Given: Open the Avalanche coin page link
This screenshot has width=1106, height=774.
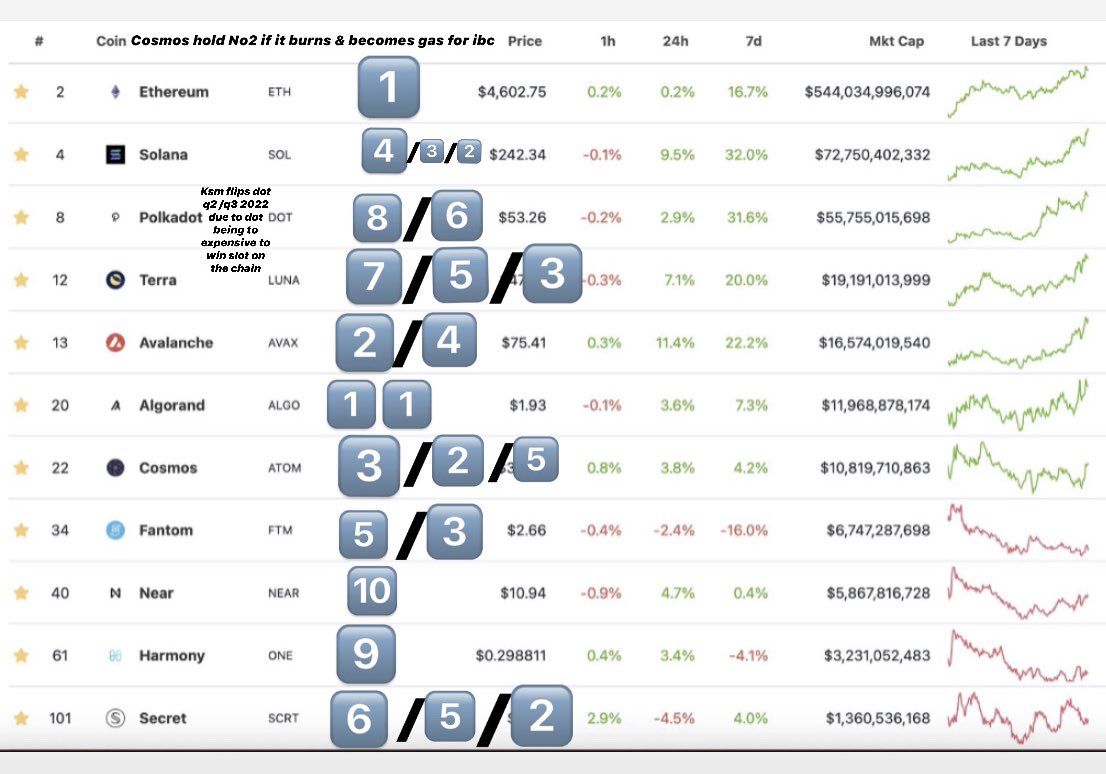Looking at the screenshot, I should tap(176, 343).
